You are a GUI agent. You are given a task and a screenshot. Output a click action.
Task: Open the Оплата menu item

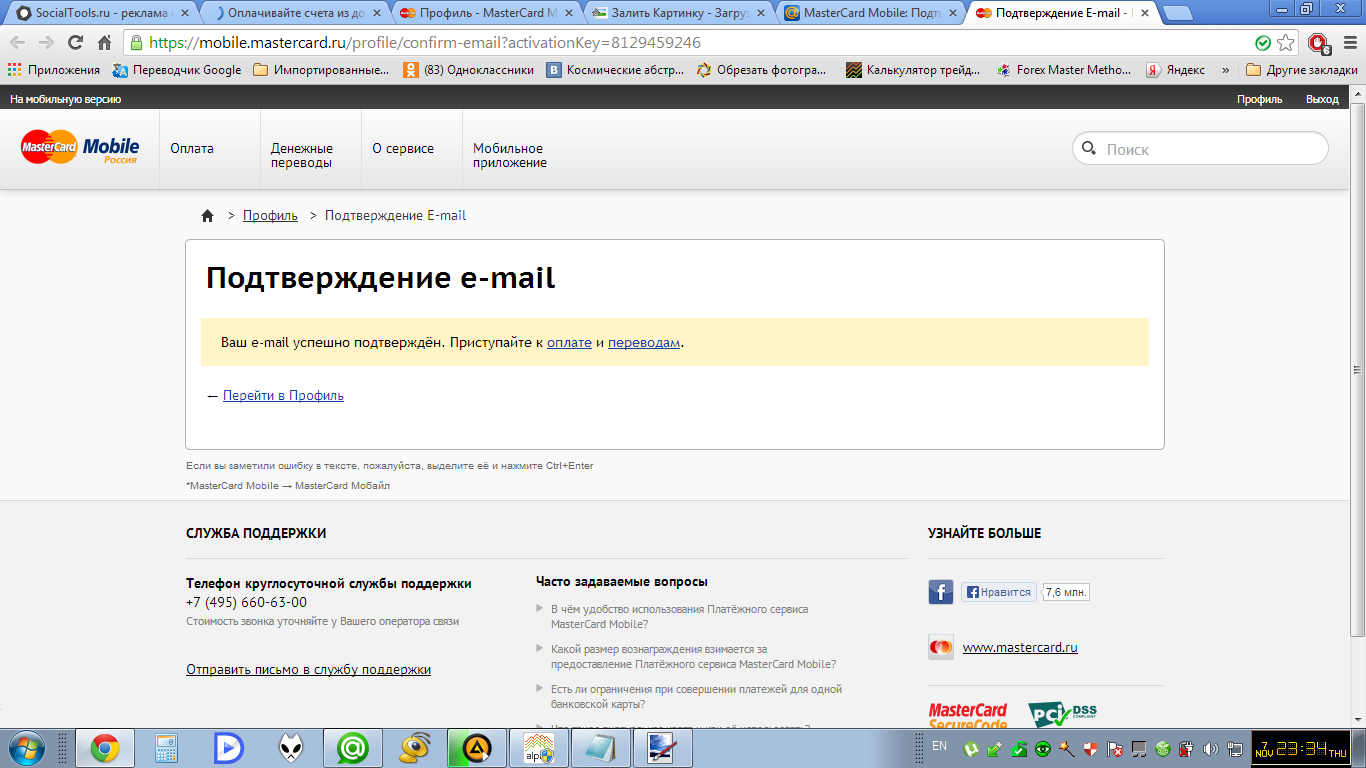[x=192, y=148]
